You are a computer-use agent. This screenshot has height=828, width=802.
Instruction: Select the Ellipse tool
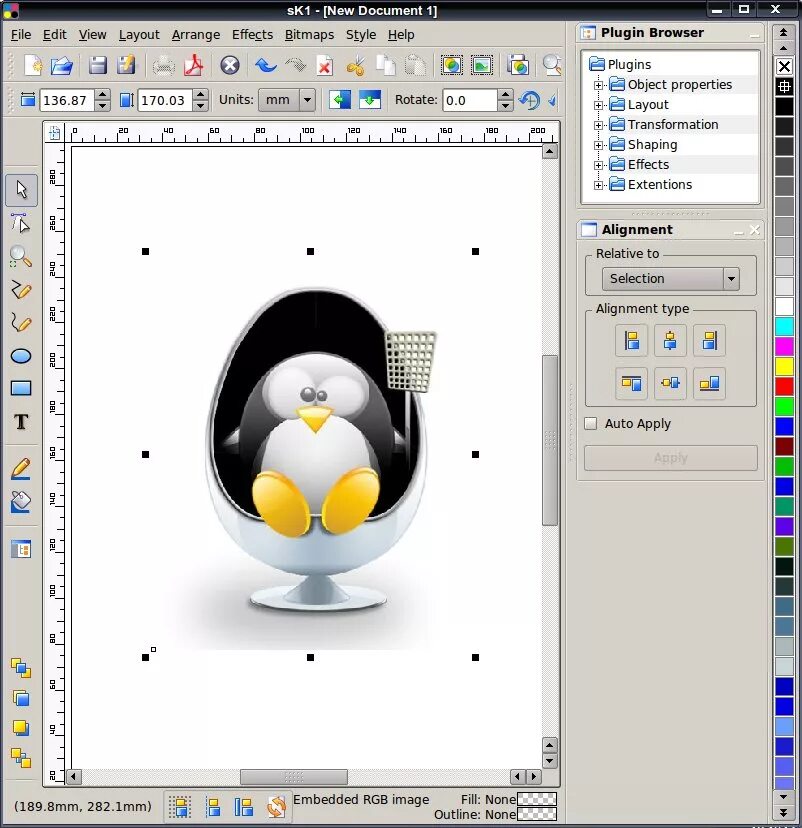pos(21,356)
